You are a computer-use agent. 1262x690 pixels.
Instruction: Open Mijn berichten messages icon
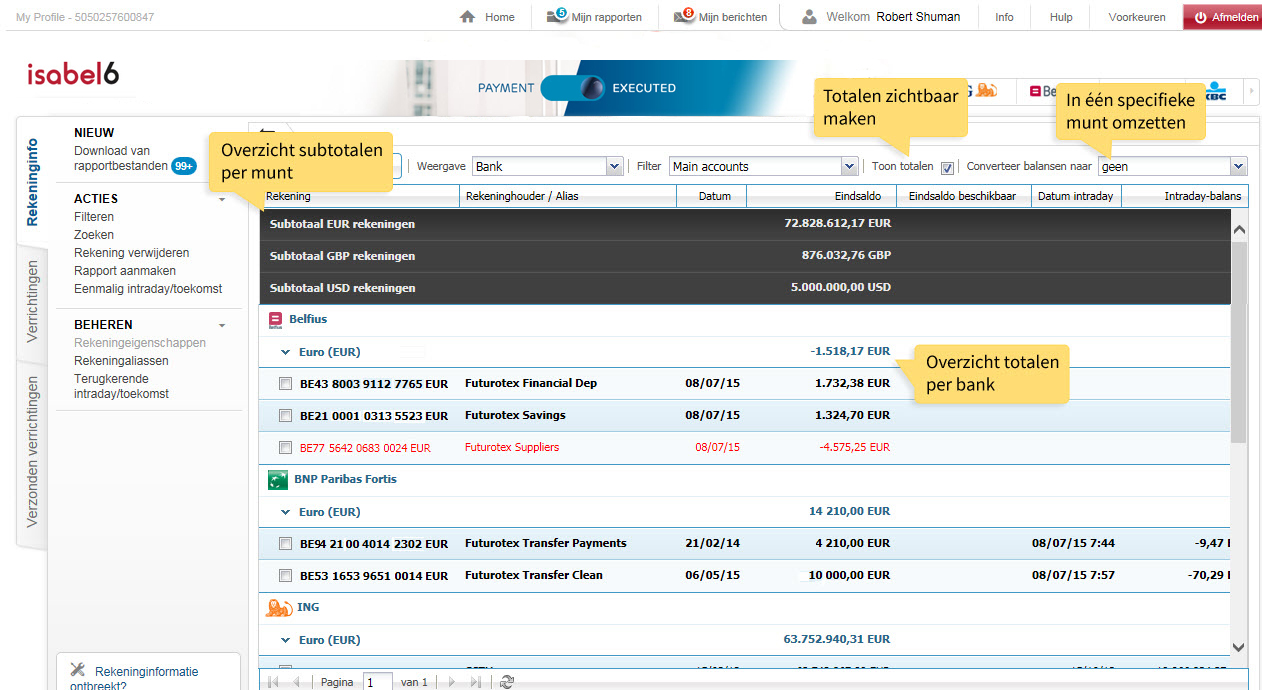coord(684,16)
